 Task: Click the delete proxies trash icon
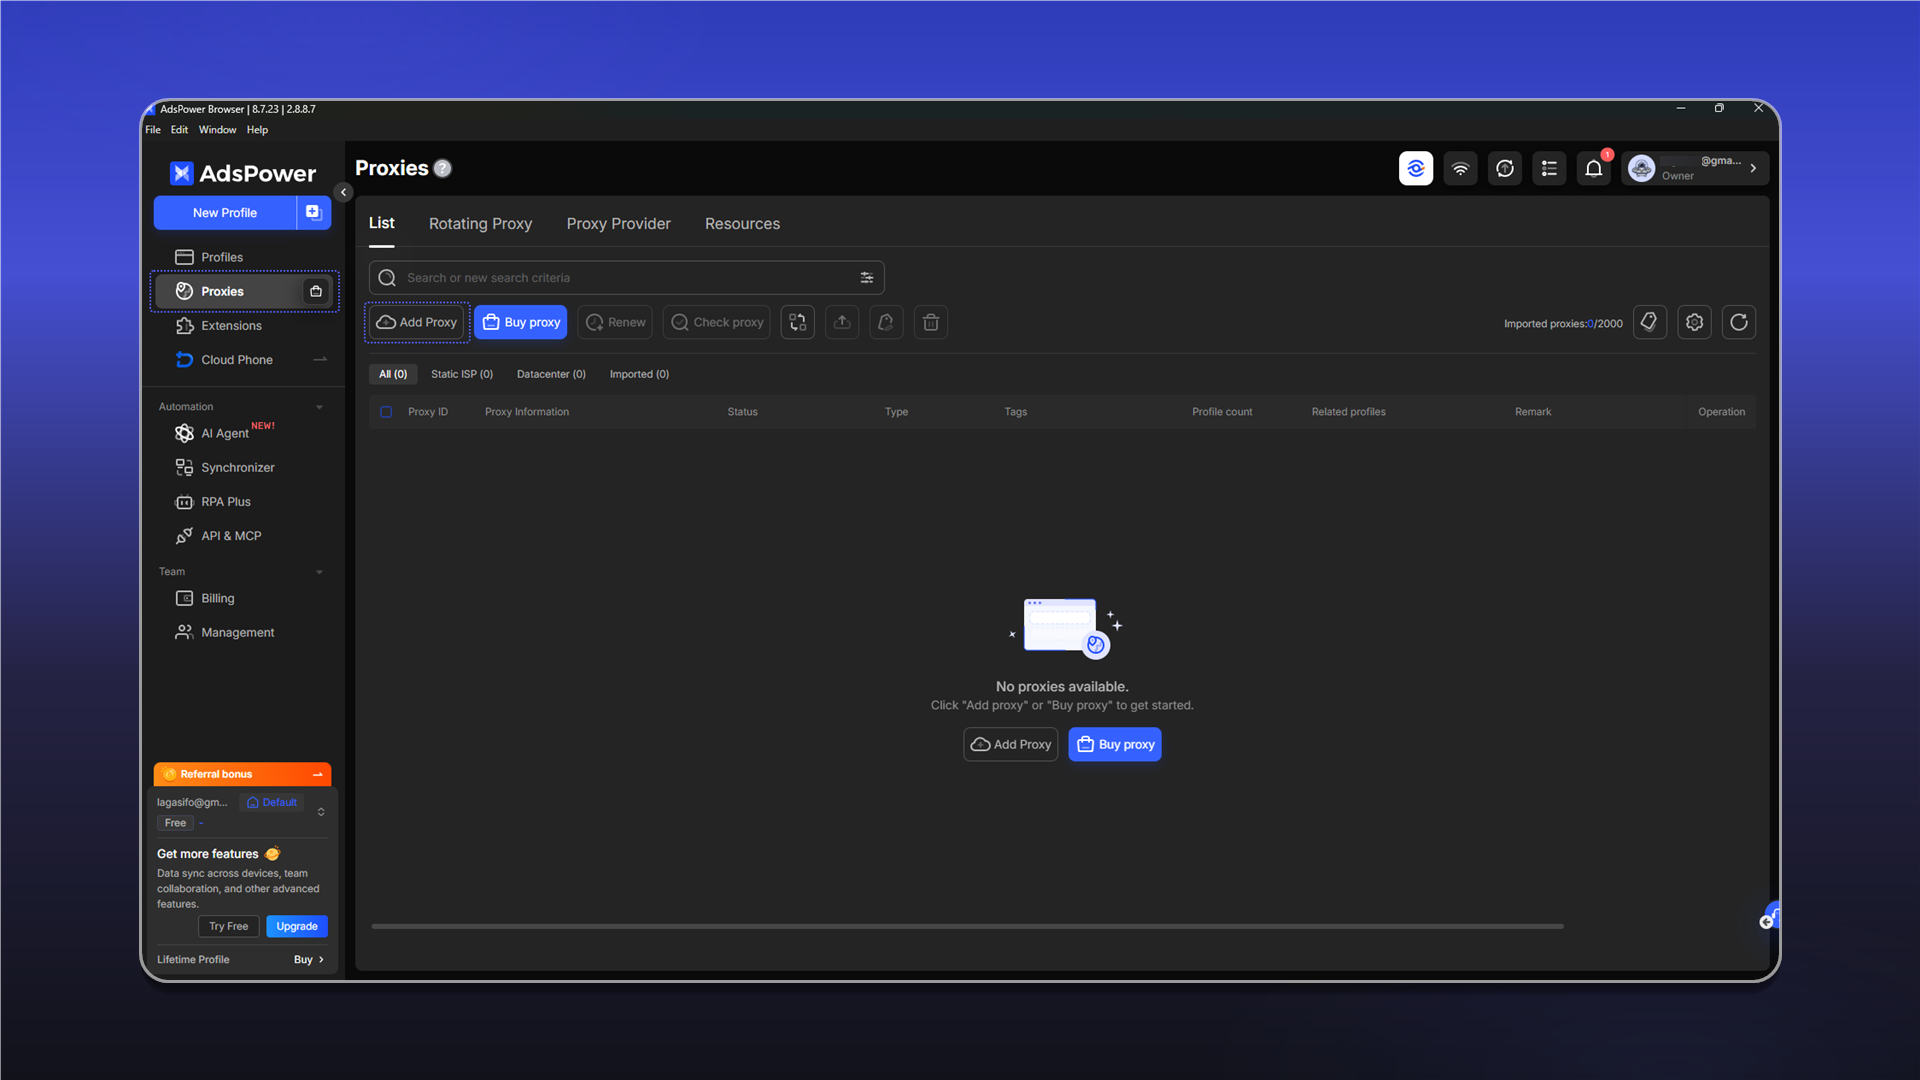931,322
